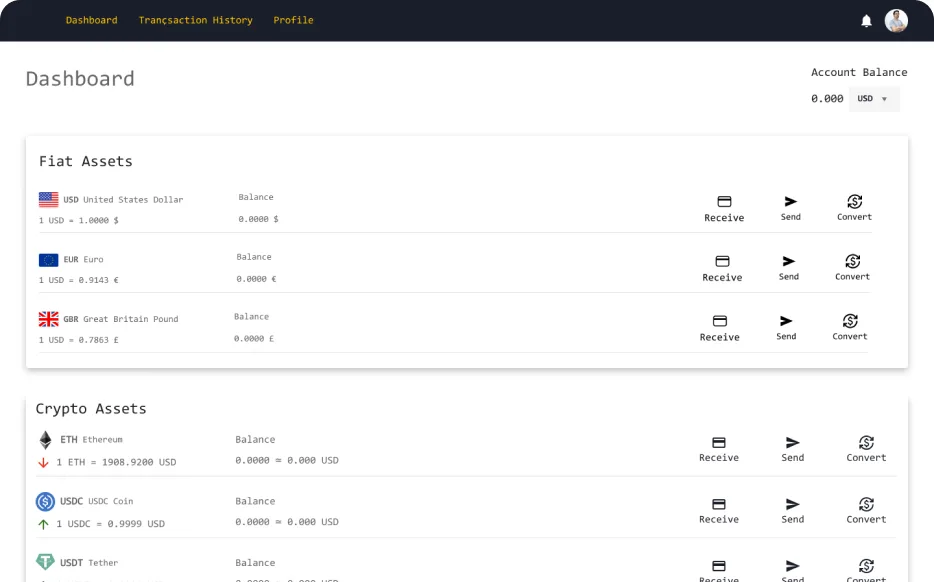934x582 pixels.
Task: Open the notifications bell
Action: (866, 21)
